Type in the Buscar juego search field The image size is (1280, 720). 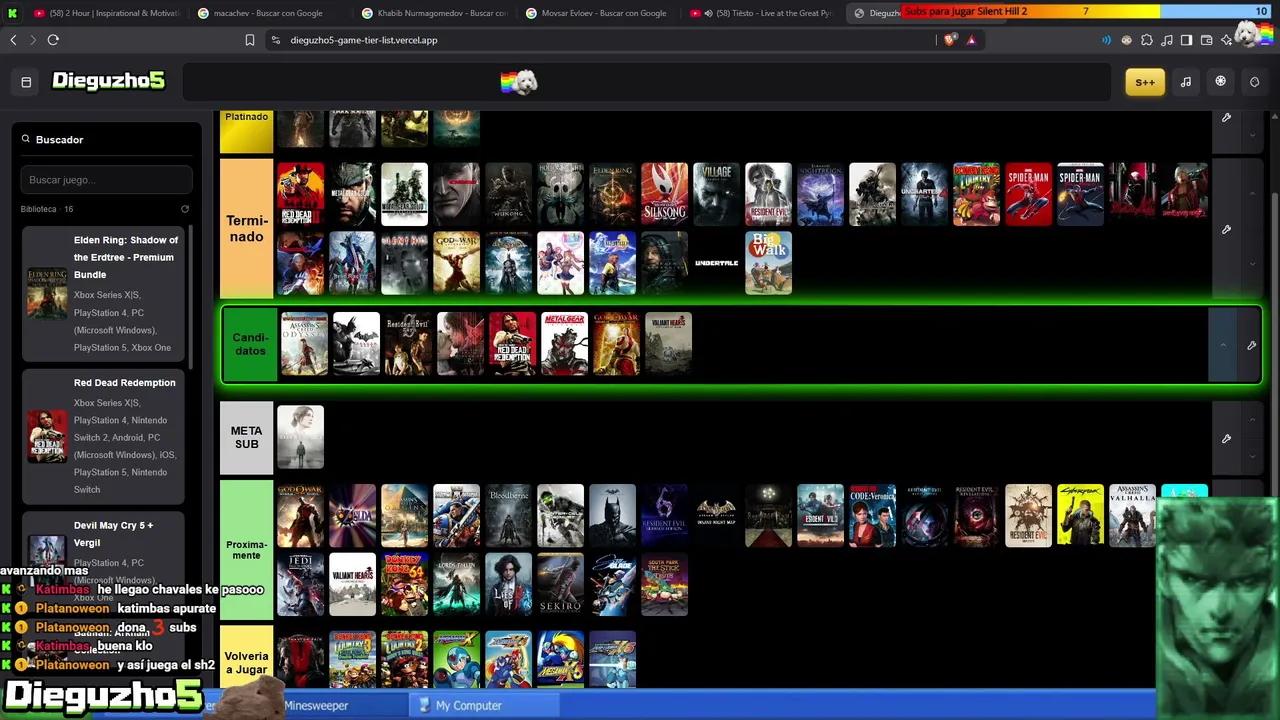[x=106, y=180]
